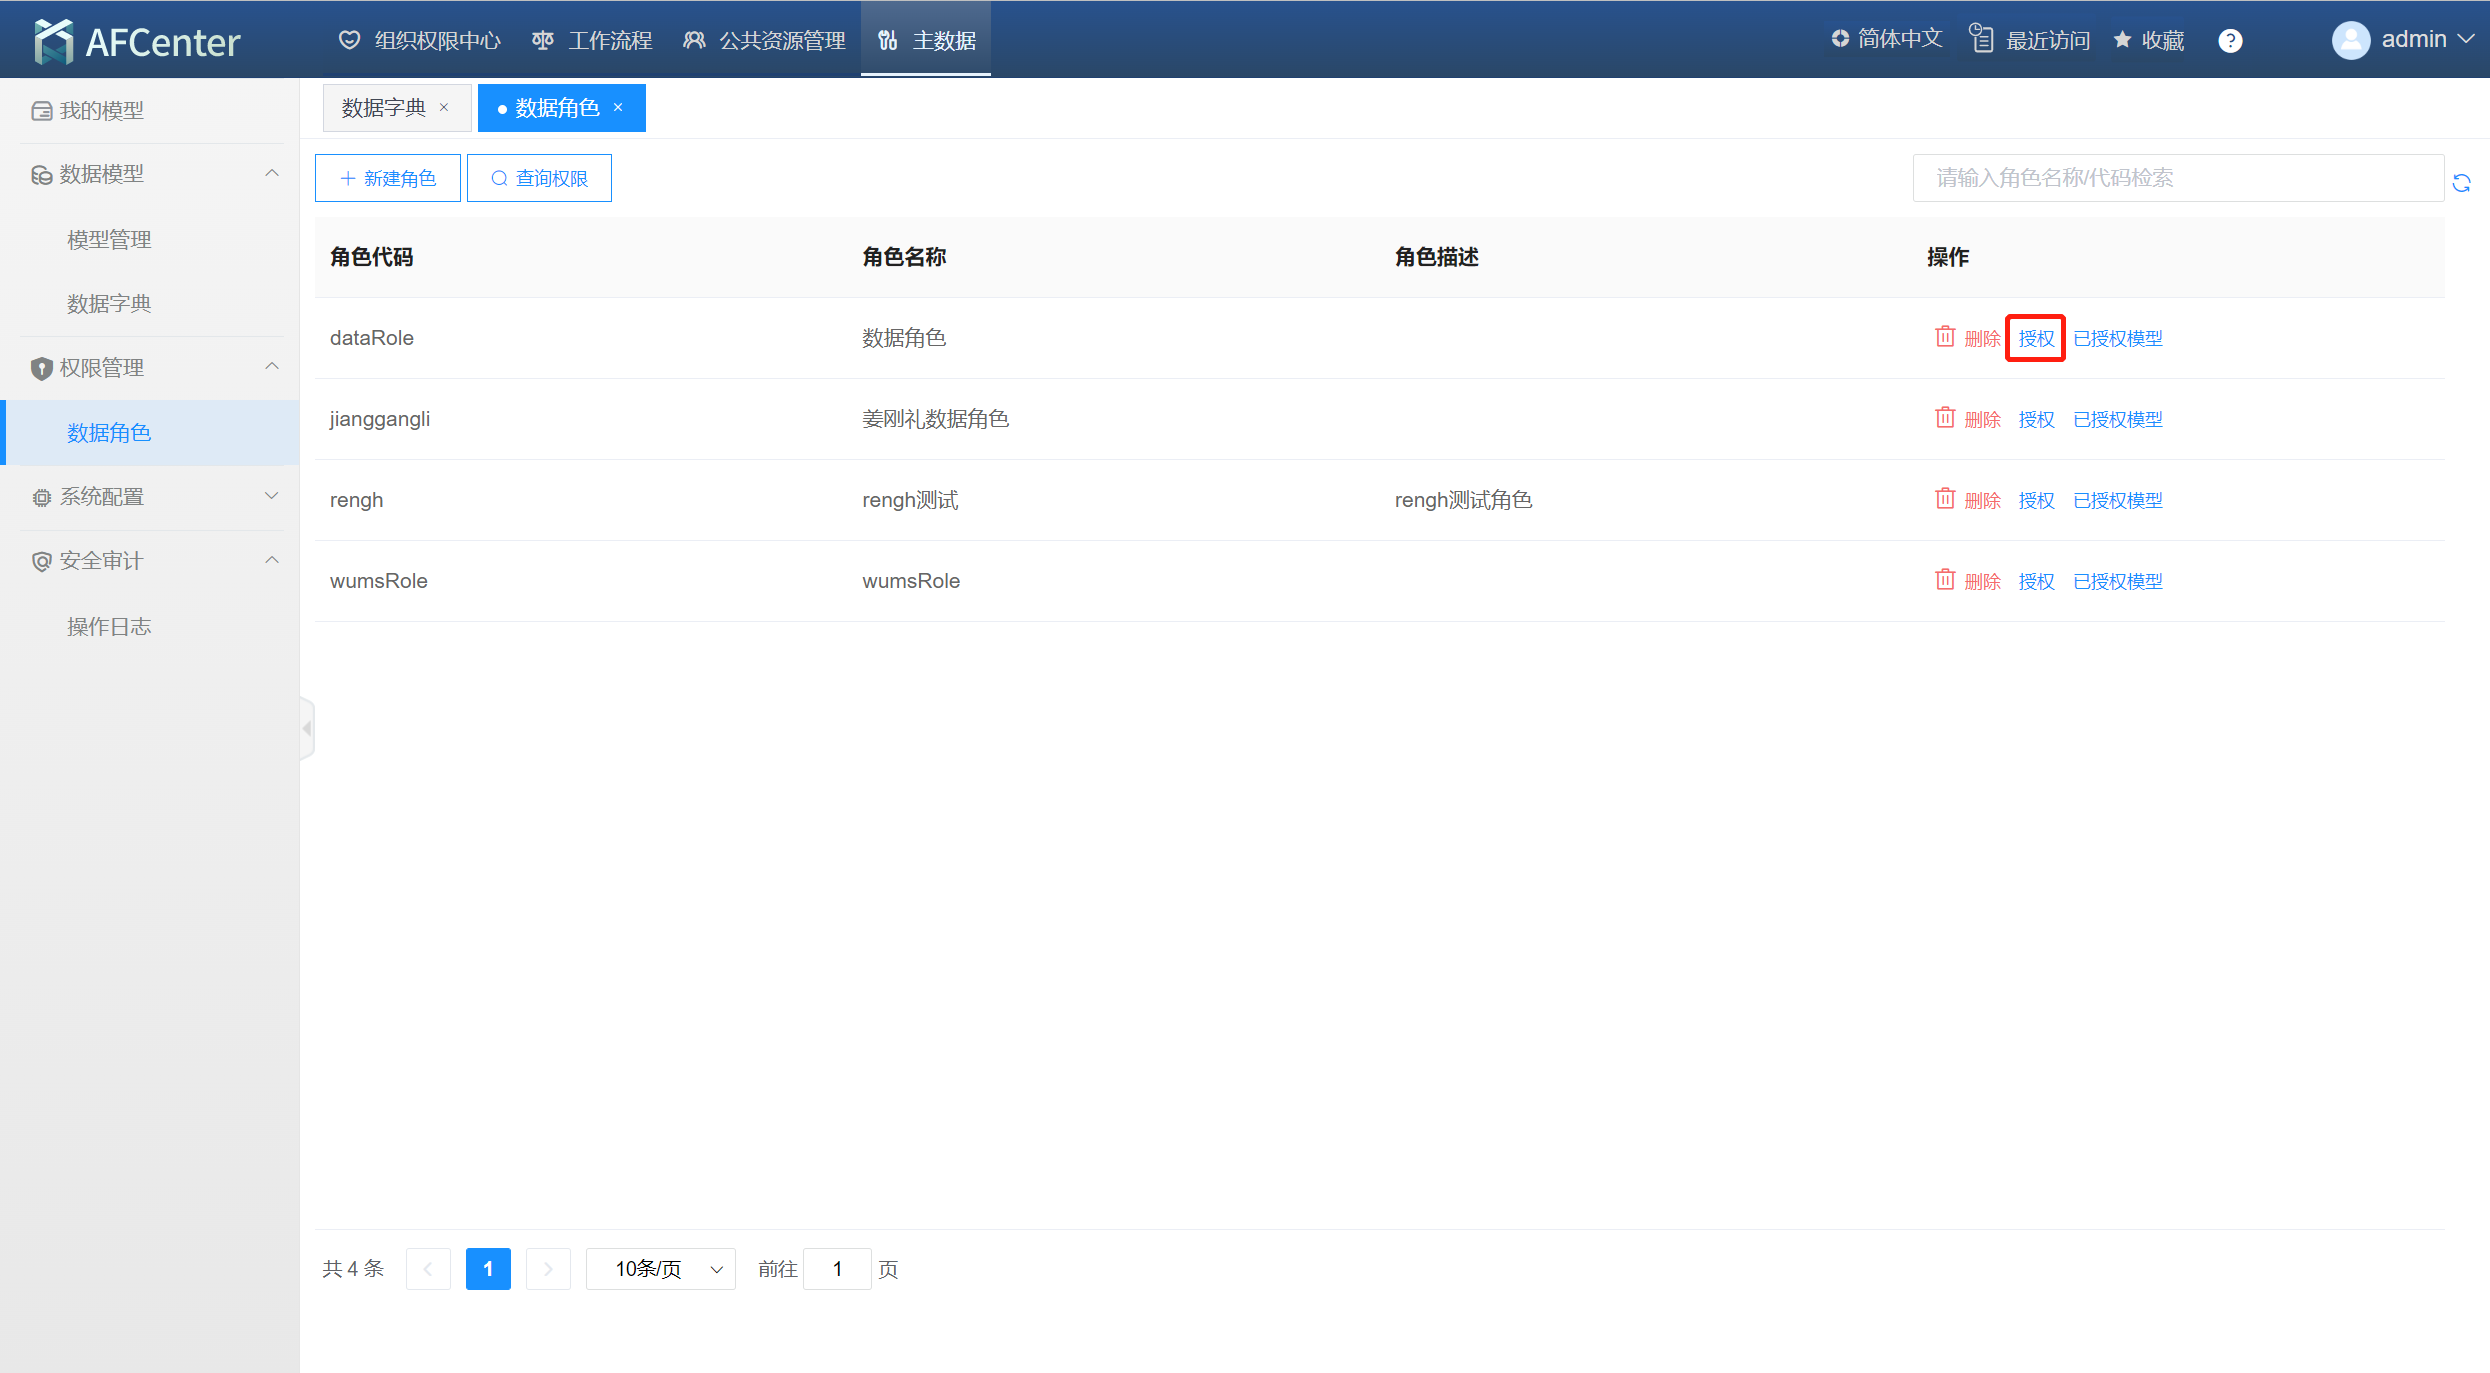Collapse the left sidebar with the arrow handle
The width and height of the screenshot is (2490, 1373).
point(307,728)
